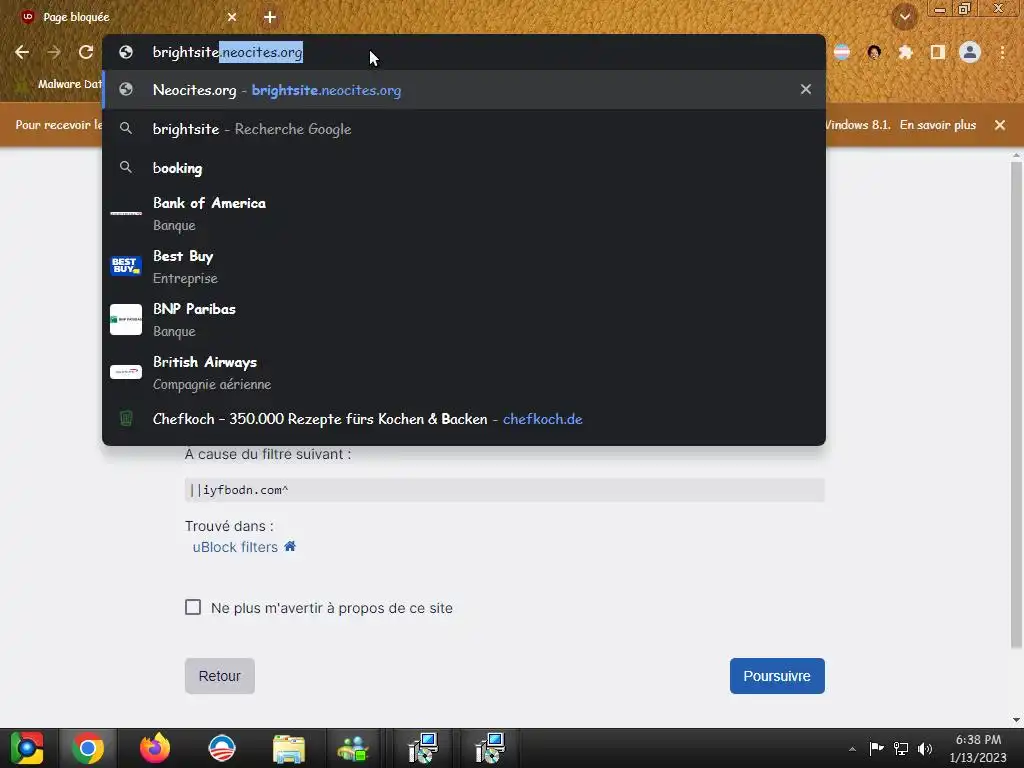Screen dimensions: 1024x768
Task: Click the iyfbodn.com filter text
Action: click(239, 490)
